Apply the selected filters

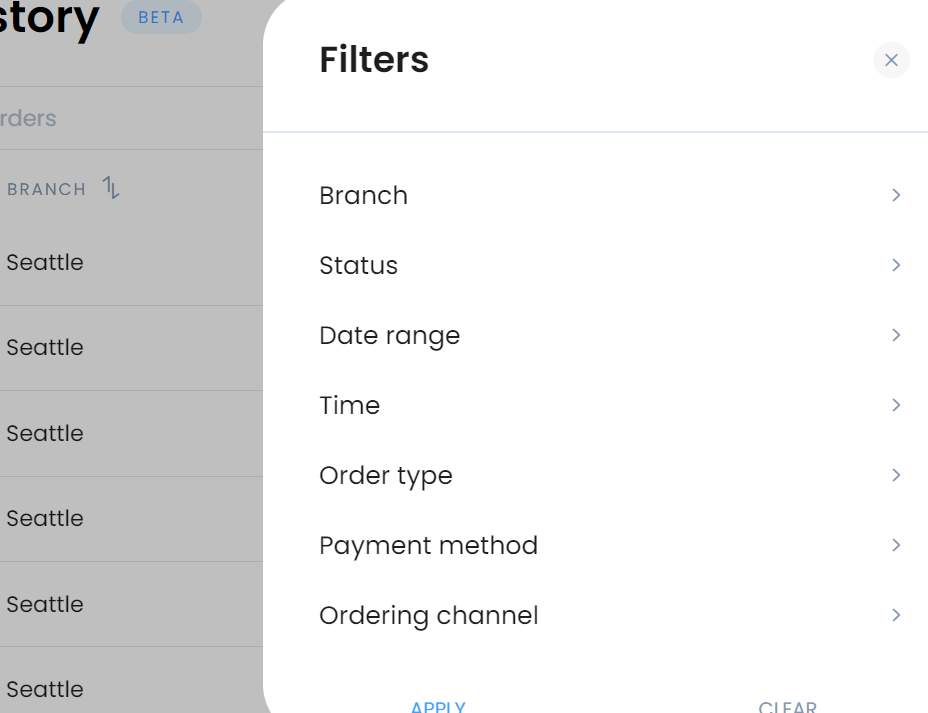(x=438, y=706)
